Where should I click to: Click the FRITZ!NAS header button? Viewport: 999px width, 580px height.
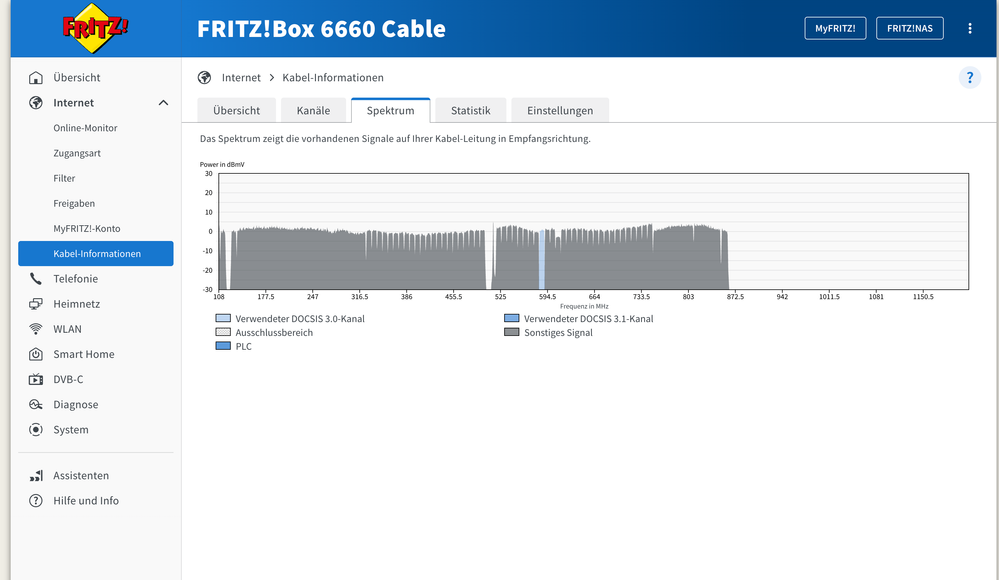[910, 28]
